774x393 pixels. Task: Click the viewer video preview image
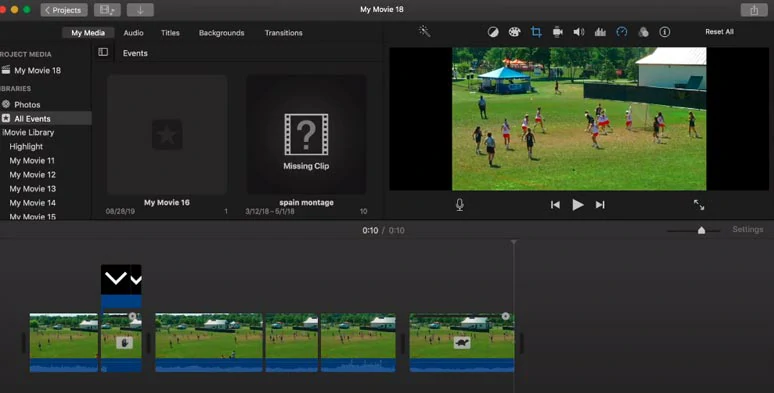click(x=579, y=119)
